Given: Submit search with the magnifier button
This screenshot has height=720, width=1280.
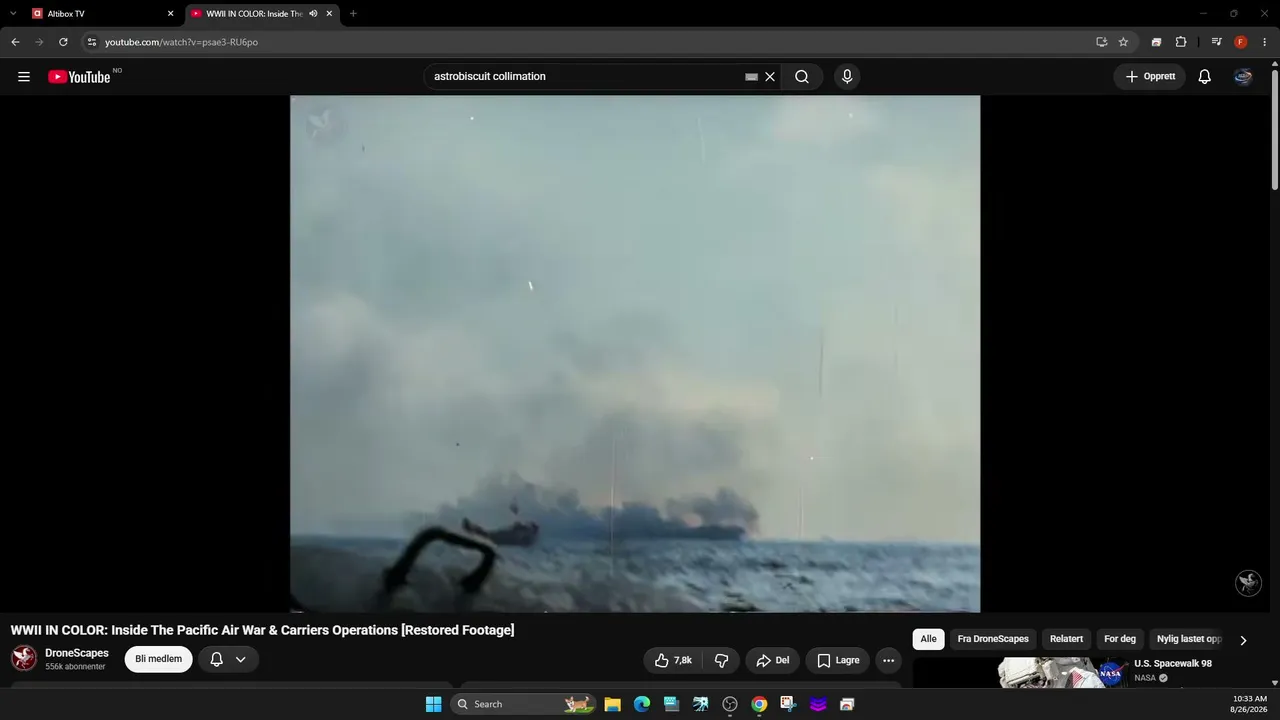Looking at the screenshot, I should [x=802, y=77].
